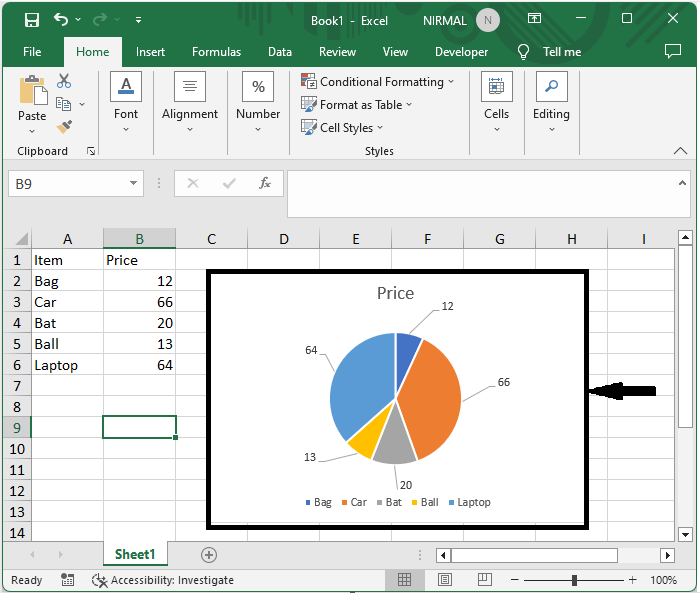Switch to the Home tab
Image resolution: width=700 pixels, height=593 pixels.
pos(92,52)
